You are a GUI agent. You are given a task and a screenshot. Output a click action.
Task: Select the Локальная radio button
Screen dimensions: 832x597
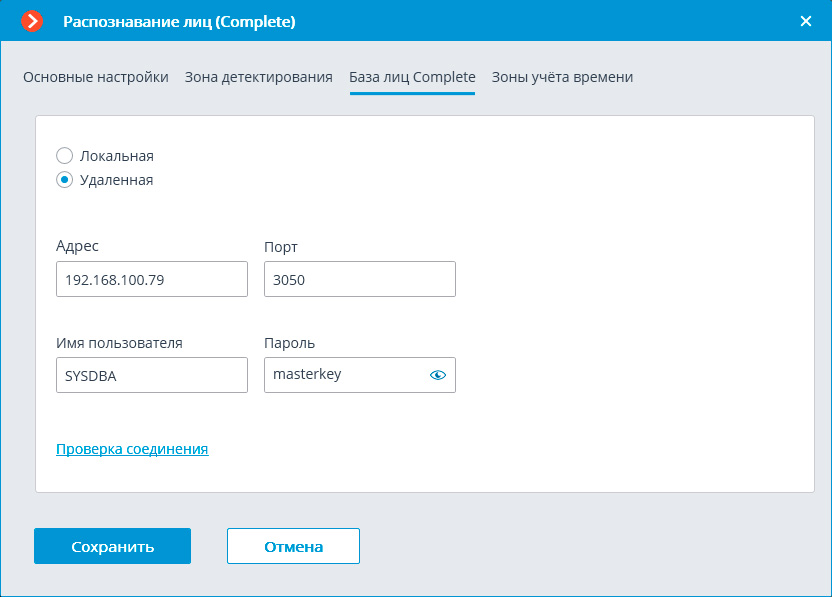point(65,156)
